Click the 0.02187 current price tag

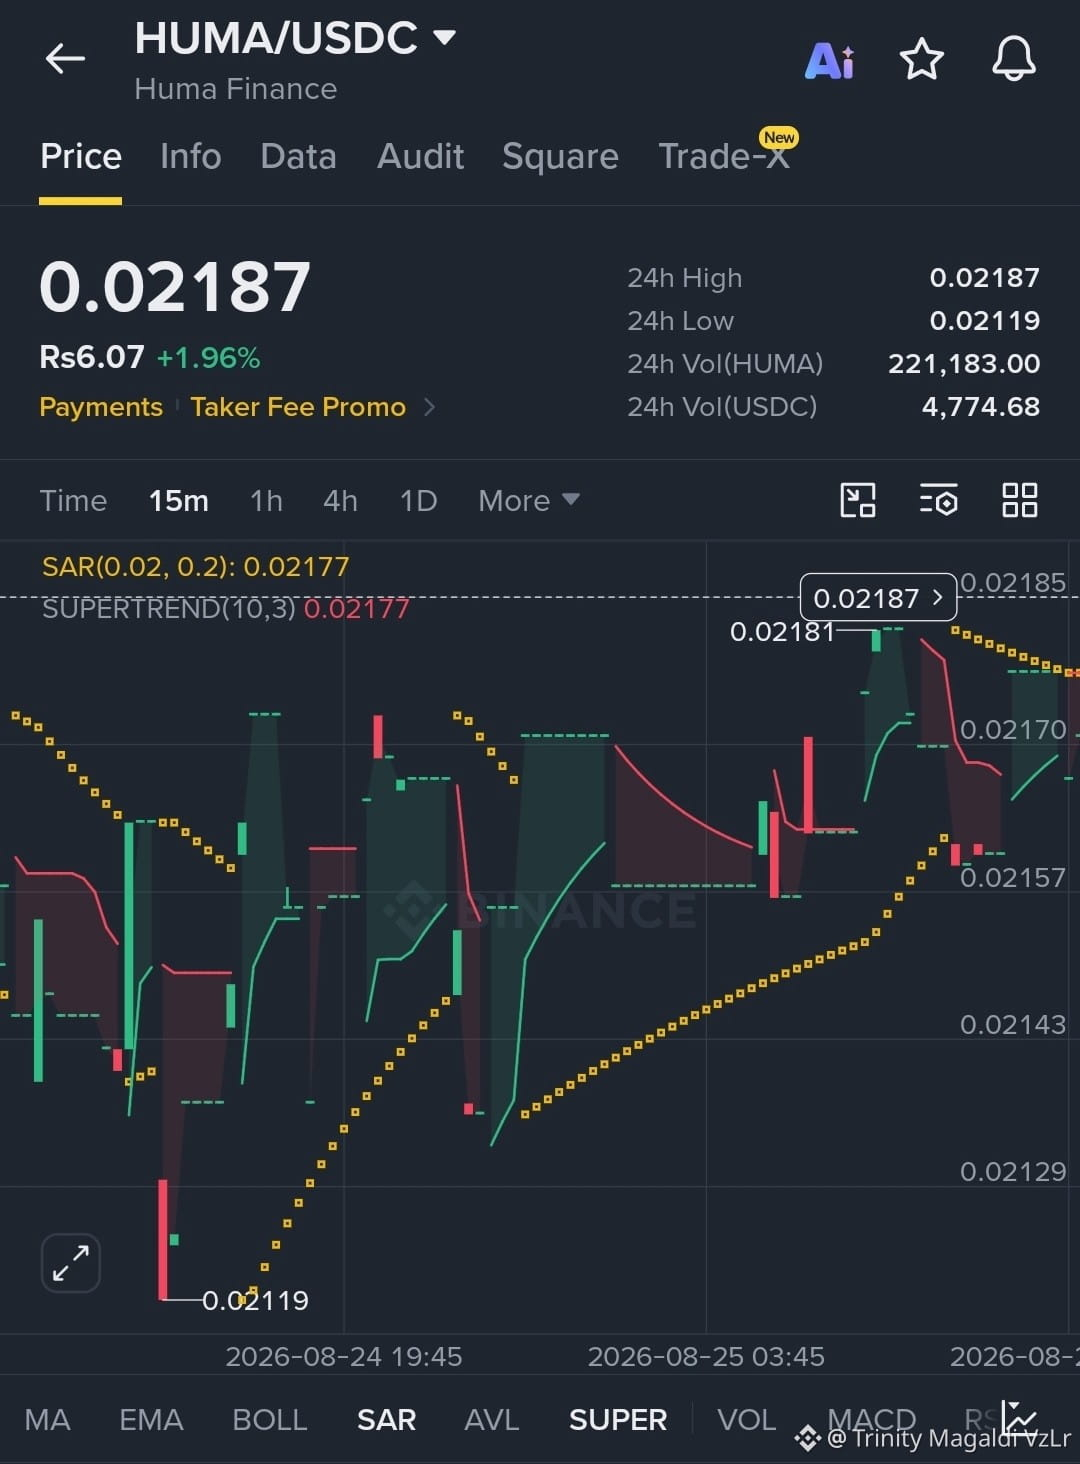[878, 598]
